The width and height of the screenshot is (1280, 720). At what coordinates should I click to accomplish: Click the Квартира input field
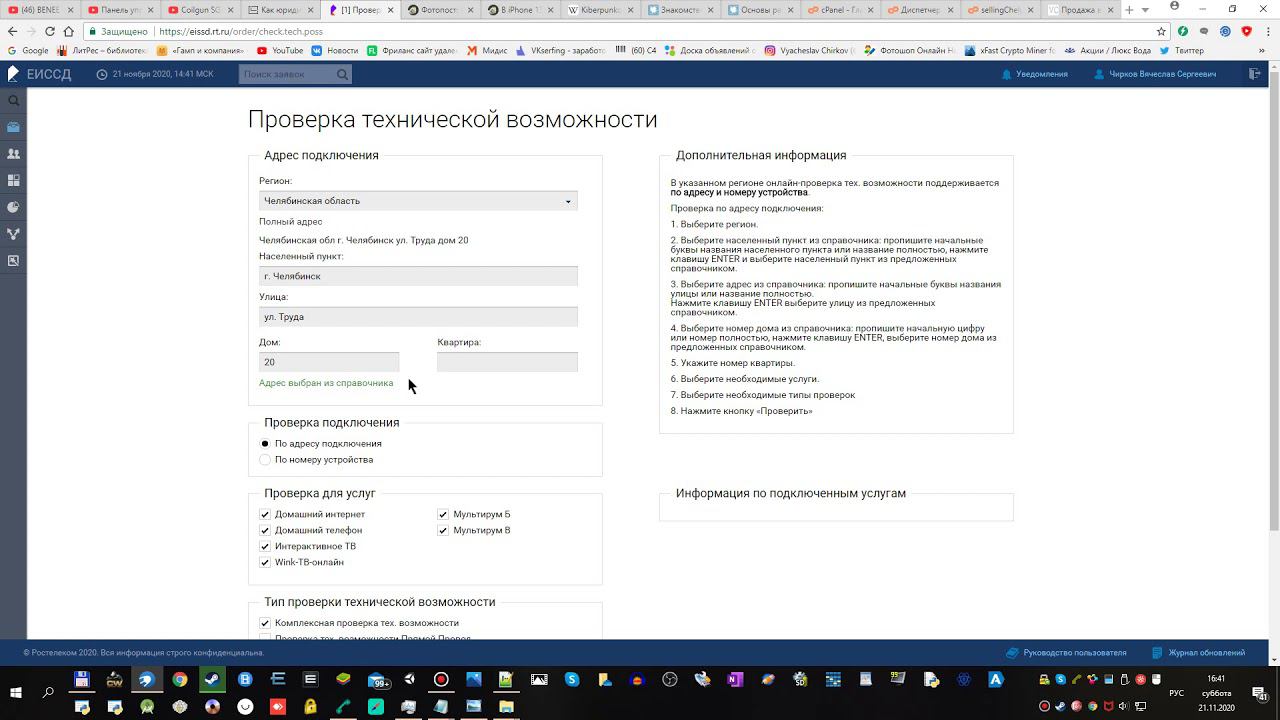(507, 362)
